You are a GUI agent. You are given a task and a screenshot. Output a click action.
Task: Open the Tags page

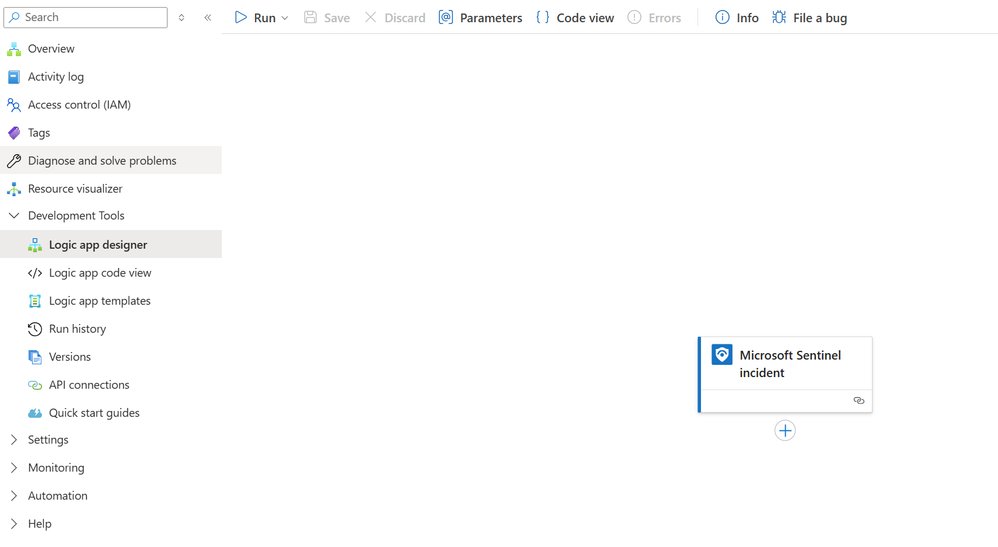111,132
